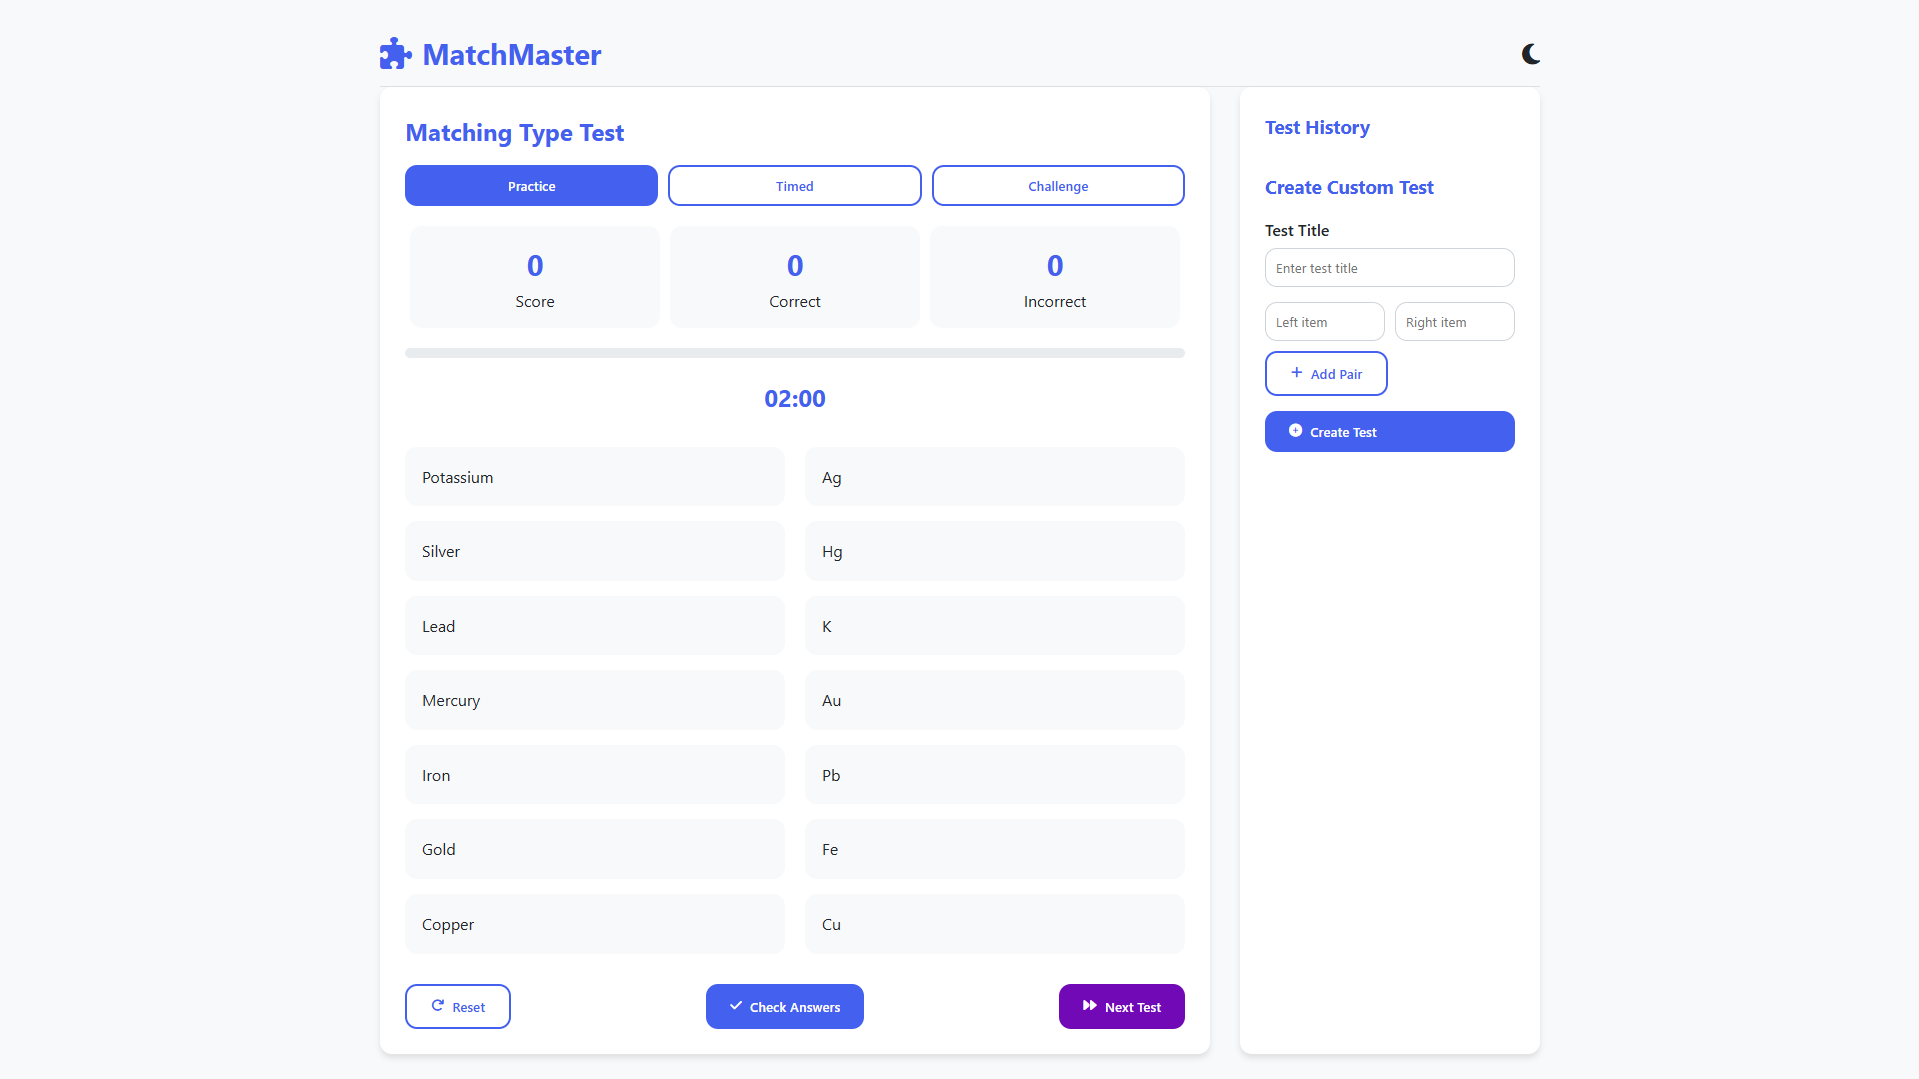This screenshot has width=1919, height=1079.
Task: Pick the Au symbol option
Action: (994, 700)
